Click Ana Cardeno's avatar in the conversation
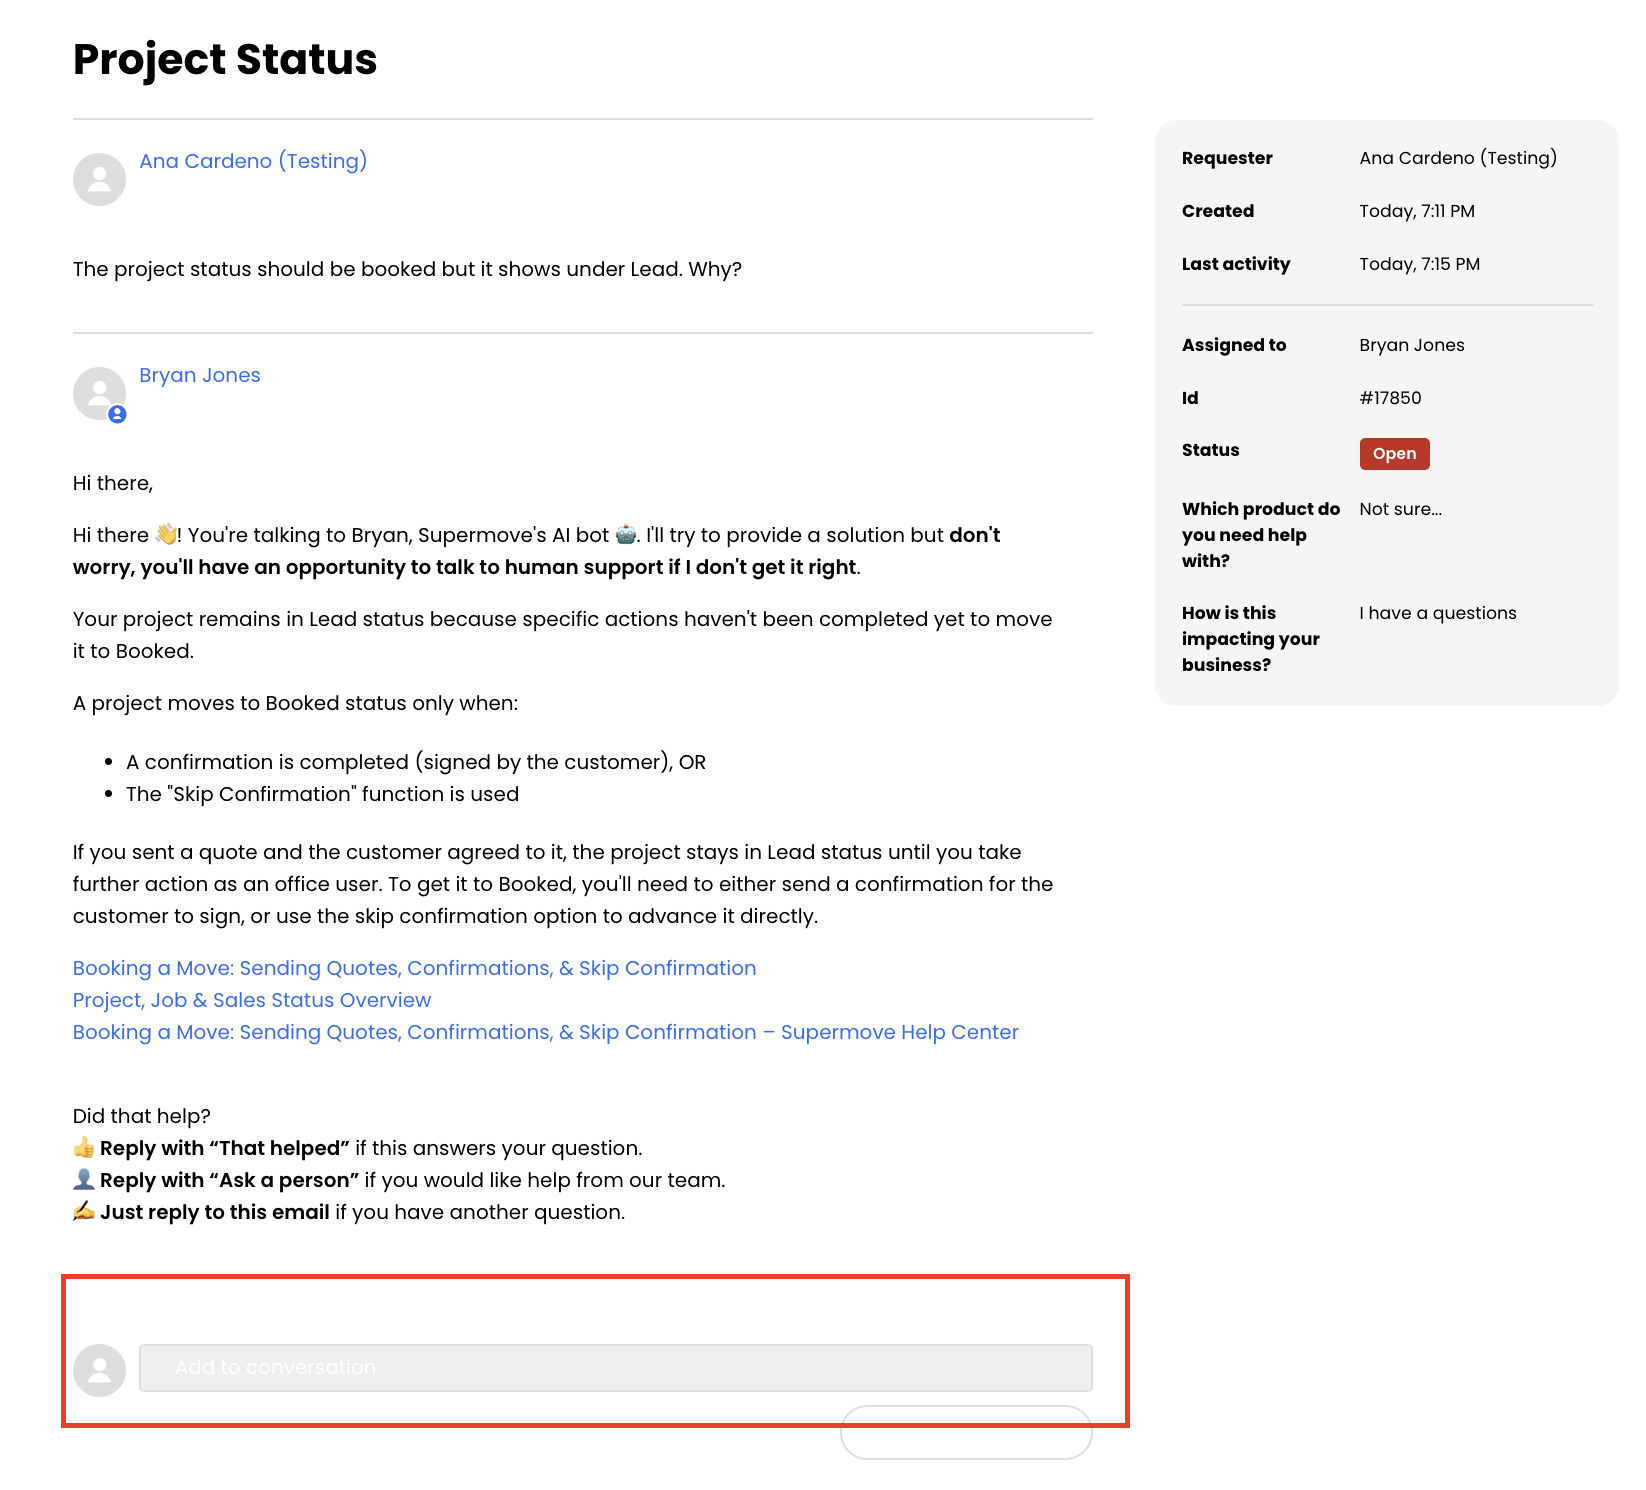Viewport: 1646px width, 1490px height. pos(99,180)
